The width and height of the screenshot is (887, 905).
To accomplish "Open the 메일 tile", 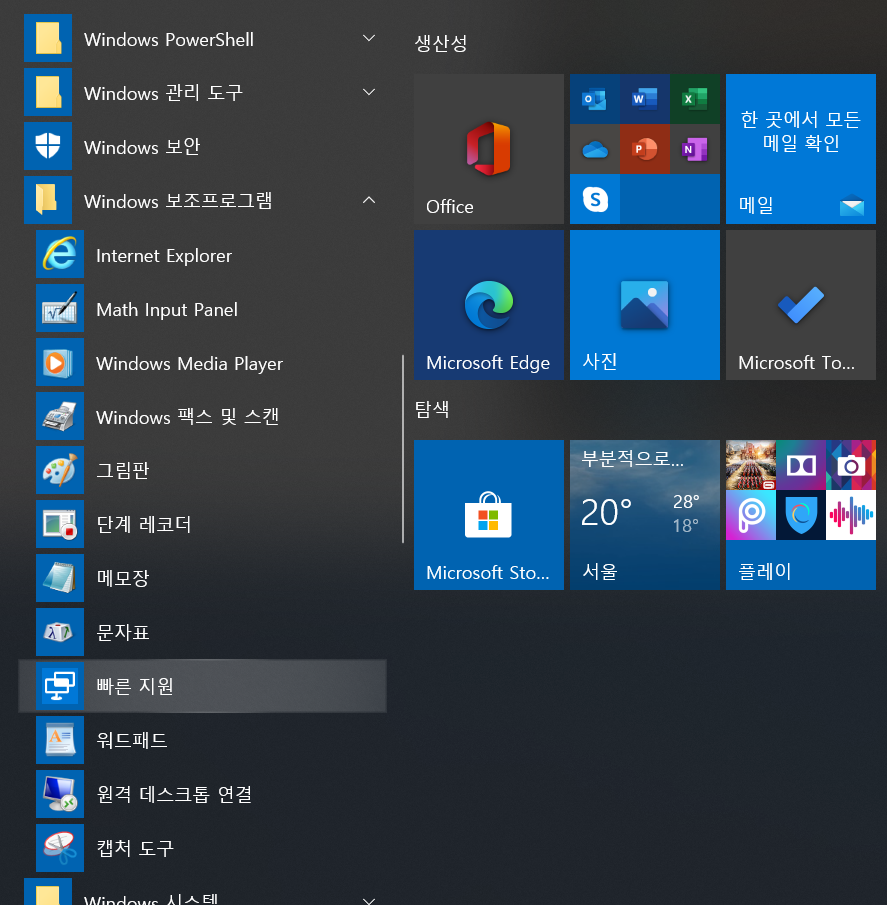I will (800, 149).
